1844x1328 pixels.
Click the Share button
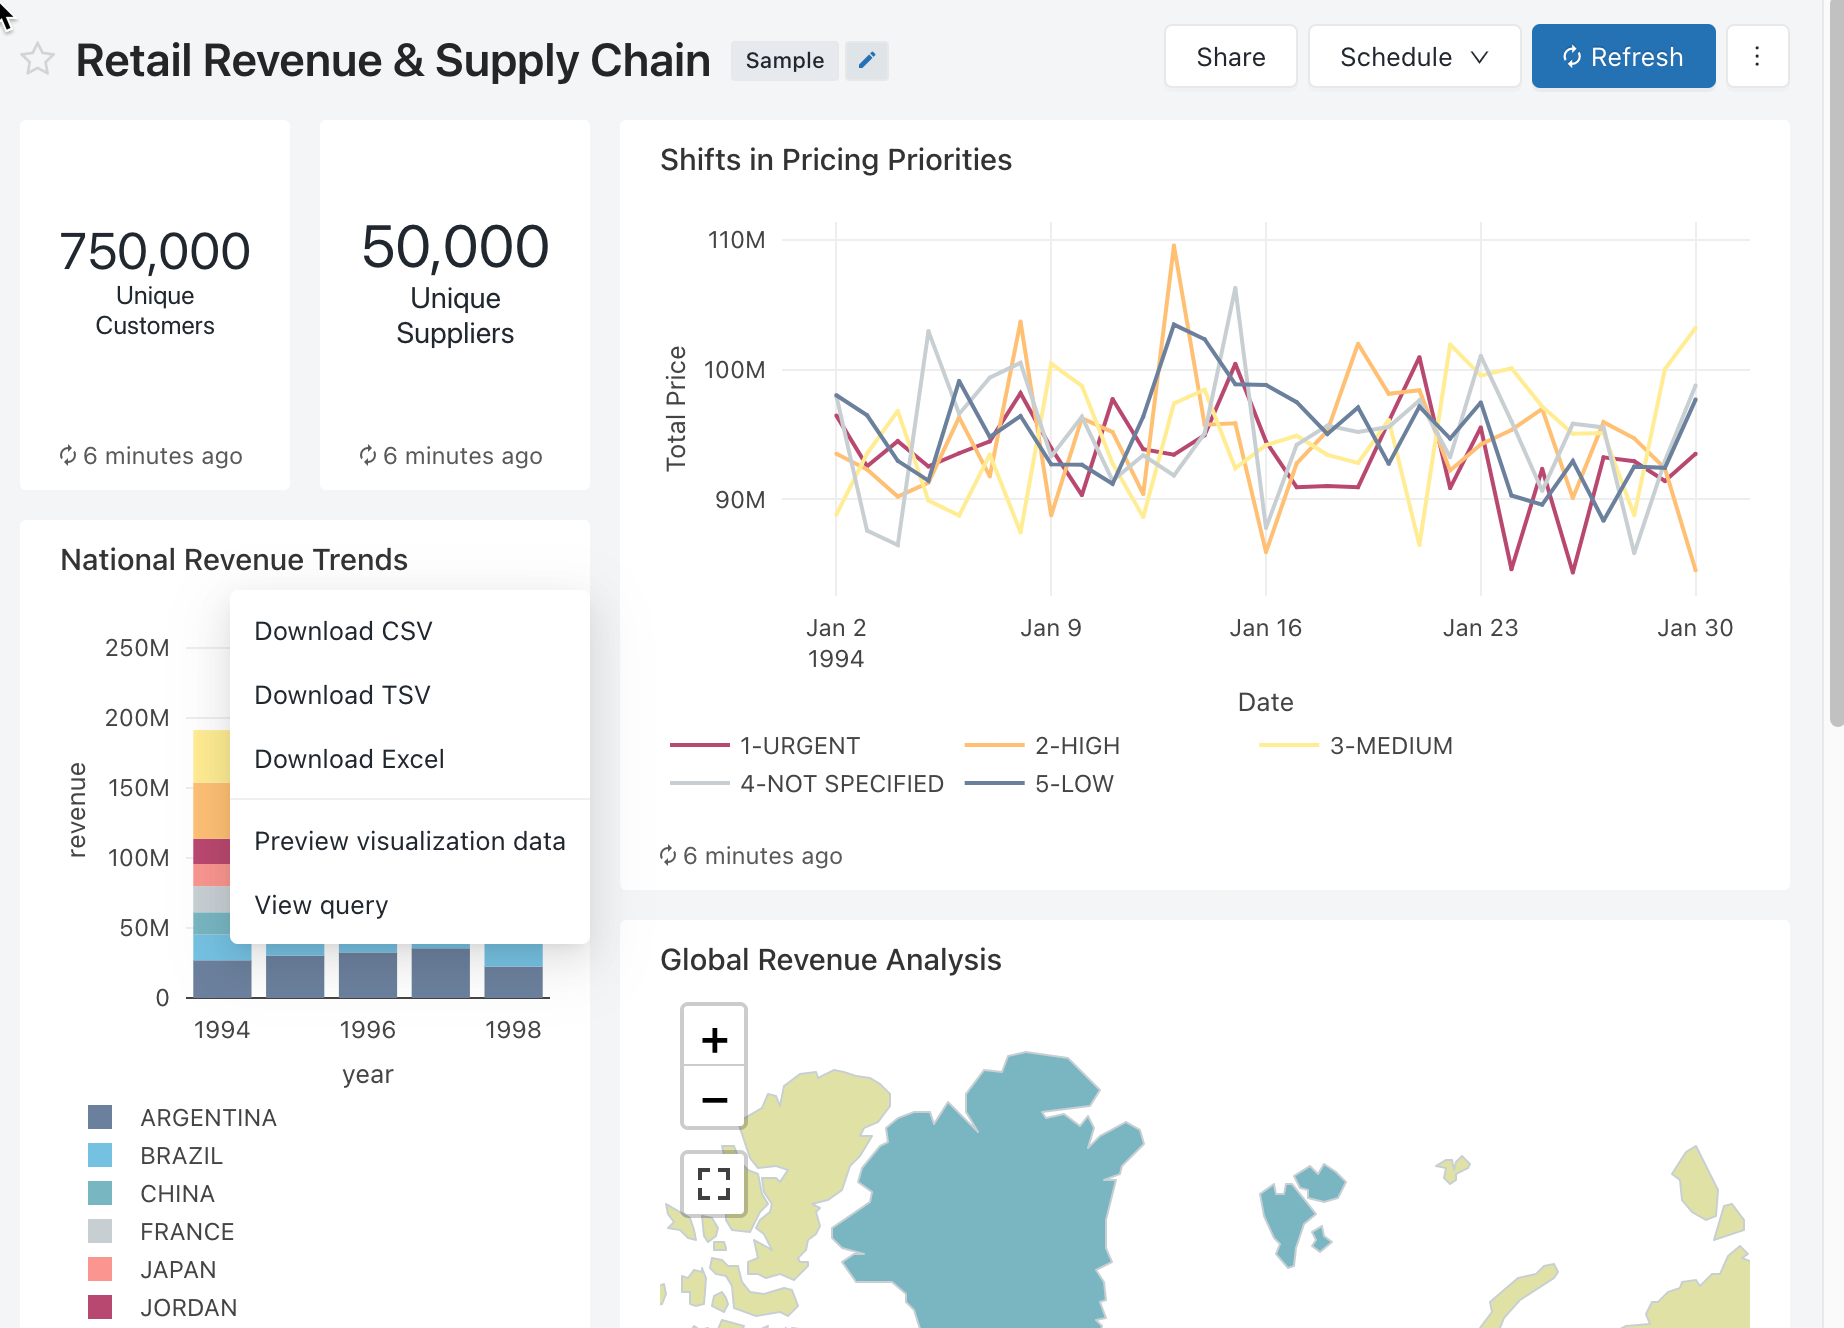pyautogui.click(x=1230, y=57)
